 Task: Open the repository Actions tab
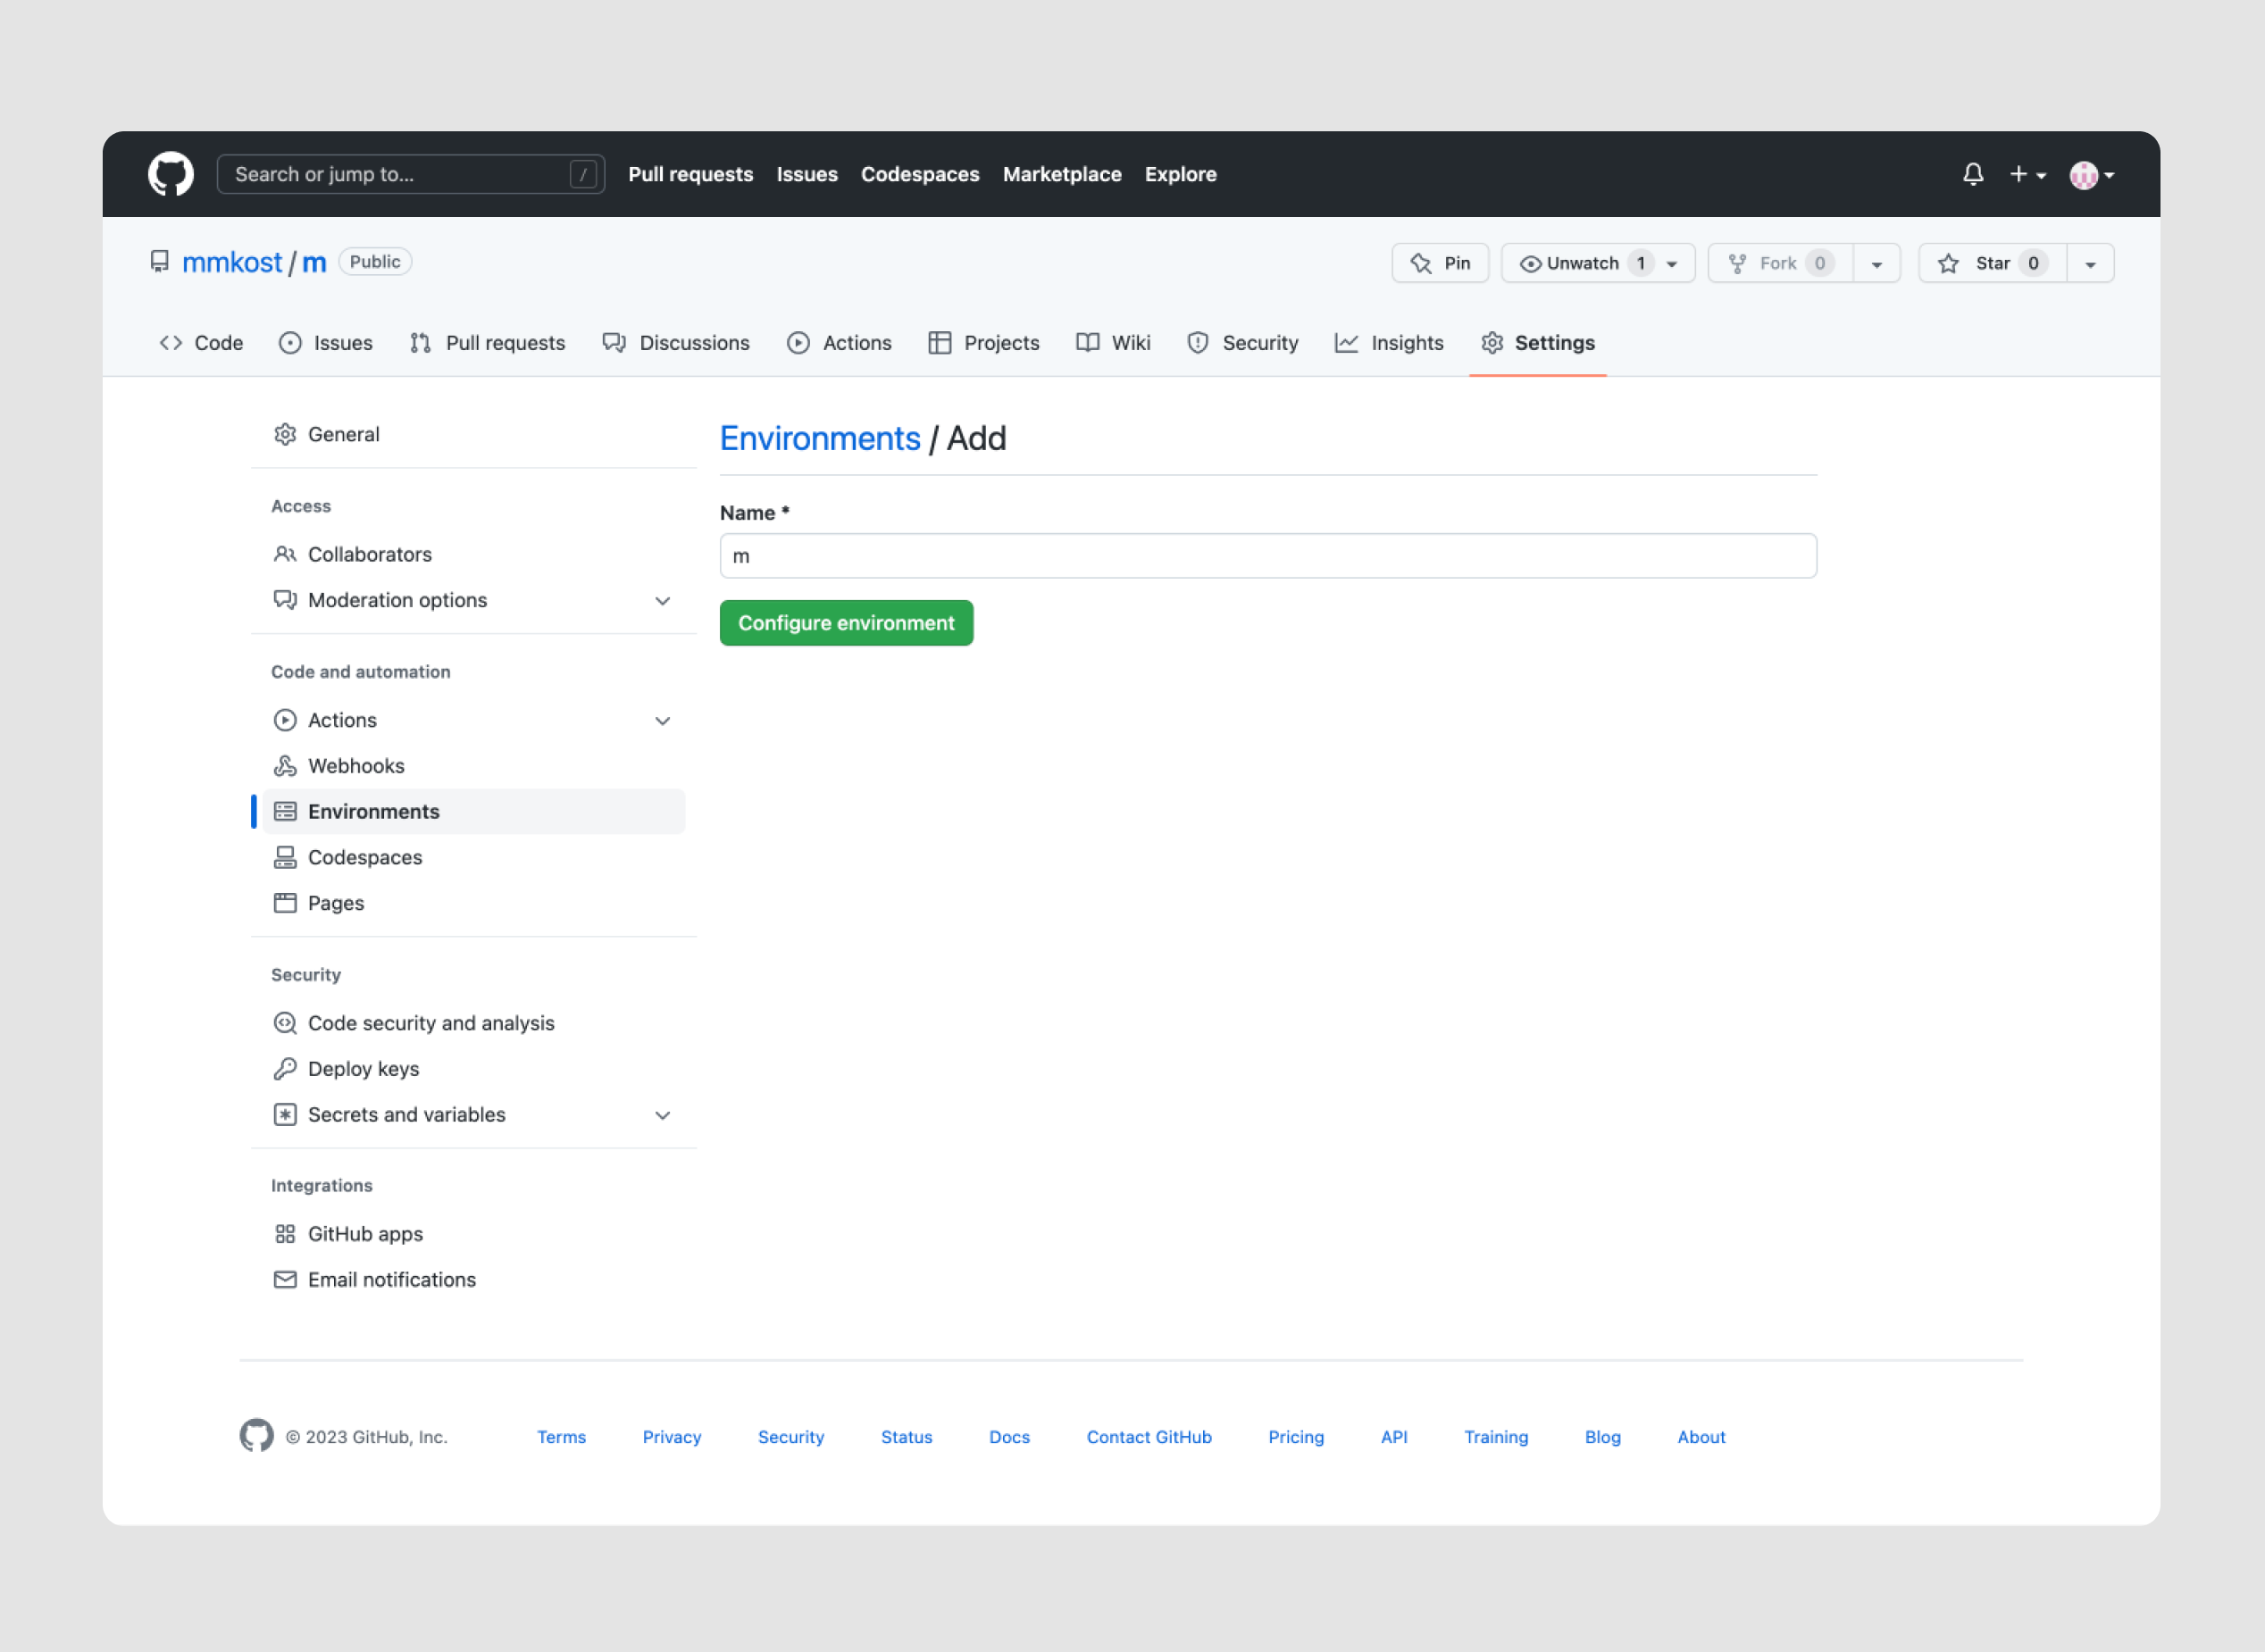pos(839,343)
